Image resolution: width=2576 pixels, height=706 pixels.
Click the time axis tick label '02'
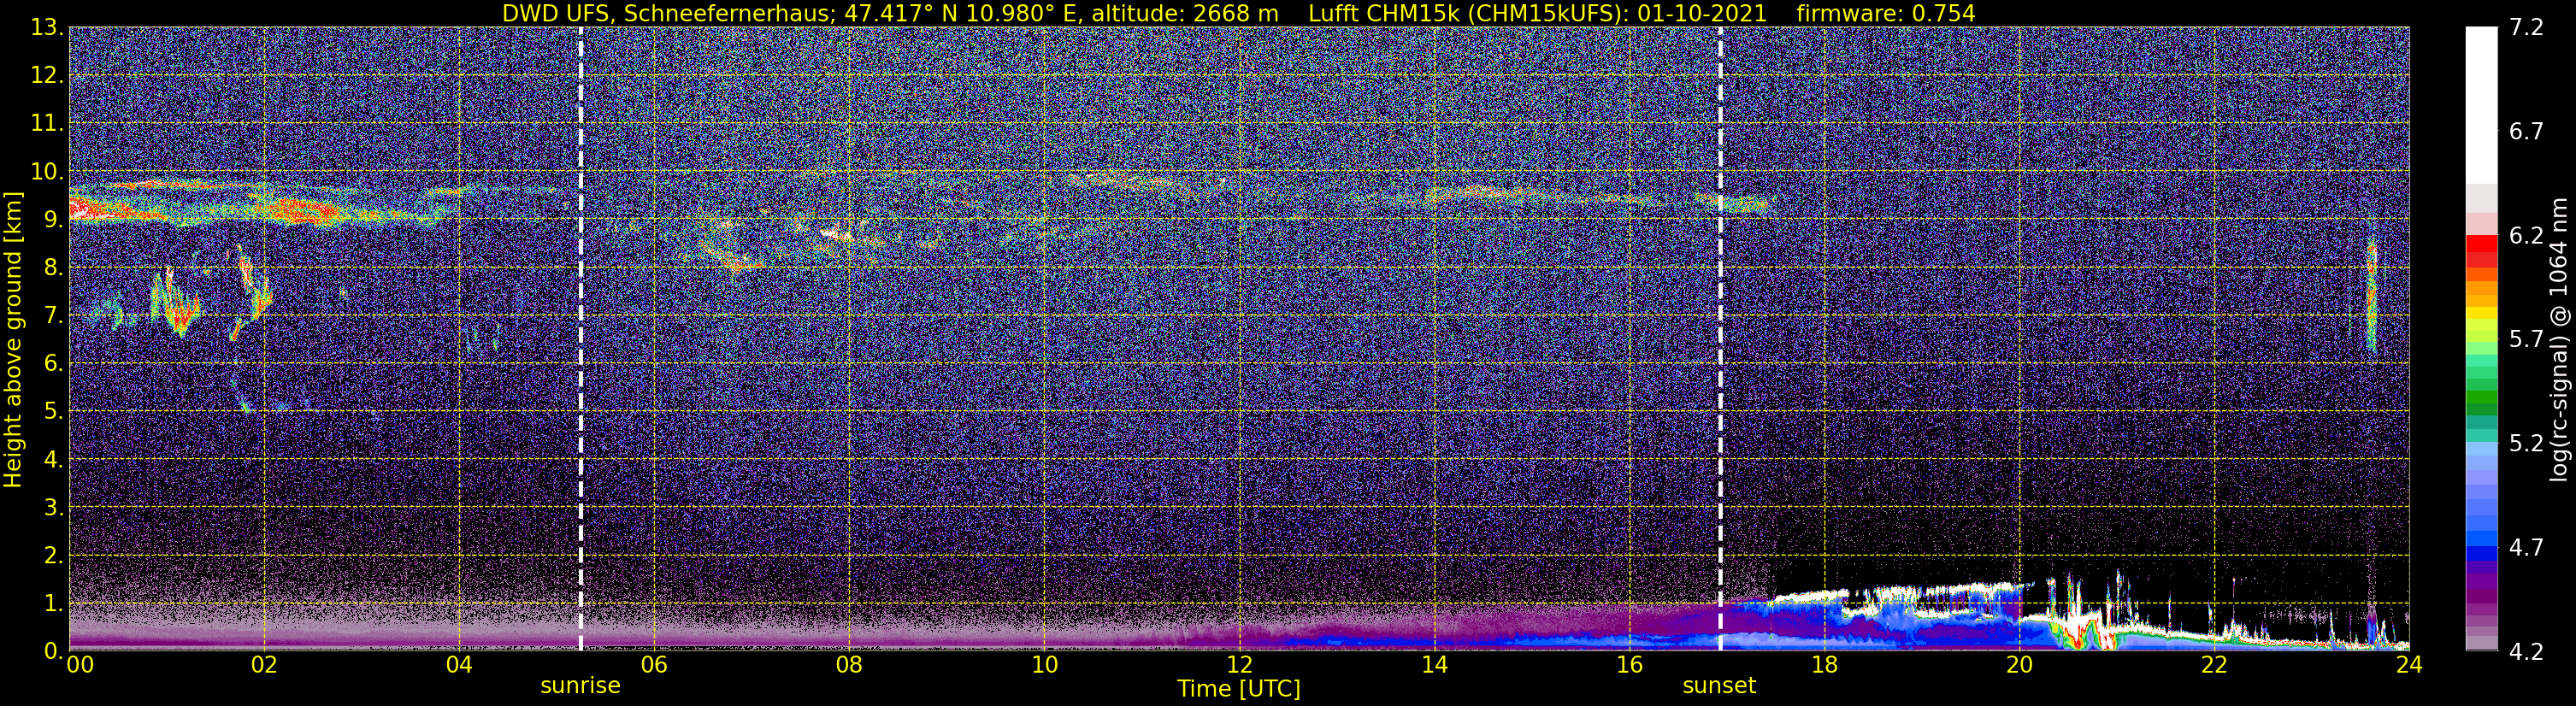click(x=264, y=666)
